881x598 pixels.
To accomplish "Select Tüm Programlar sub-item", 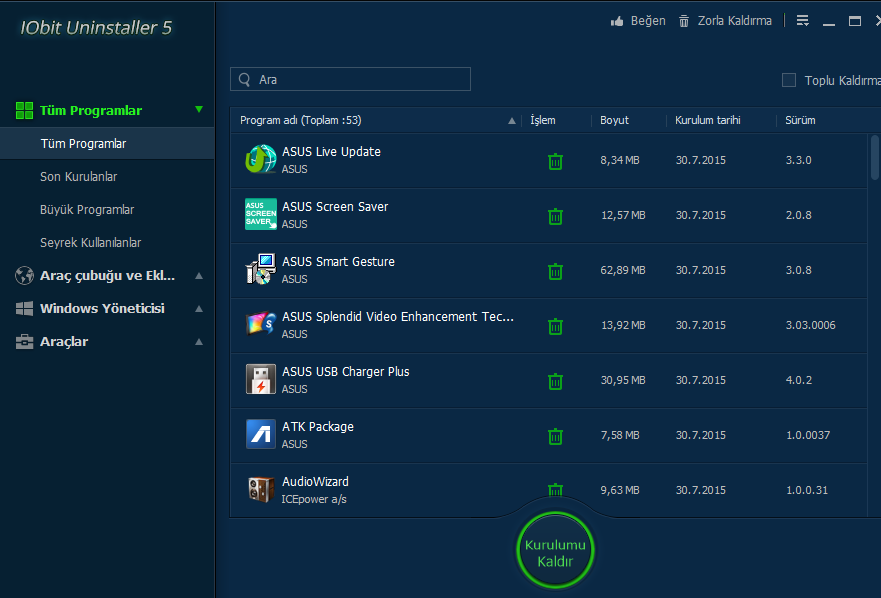I will [x=107, y=143].
